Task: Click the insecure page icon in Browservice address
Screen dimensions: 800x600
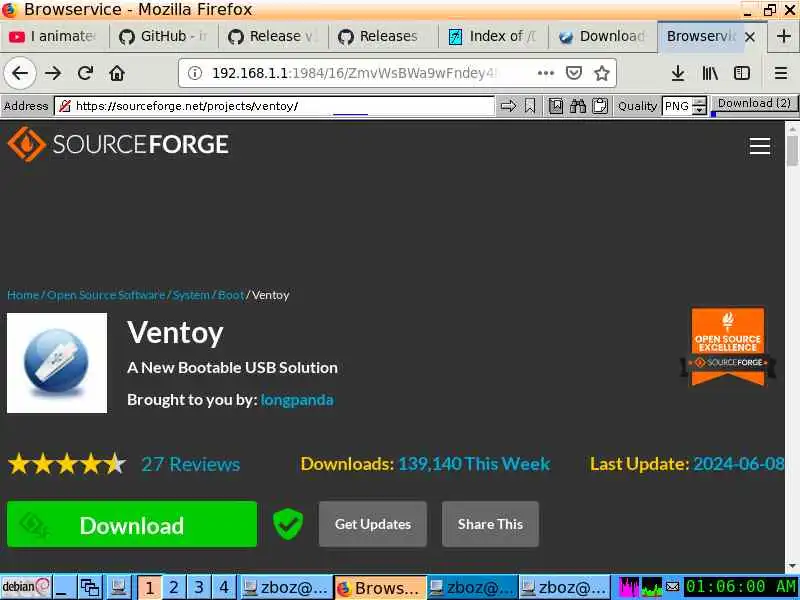Action: pos(65,106)
